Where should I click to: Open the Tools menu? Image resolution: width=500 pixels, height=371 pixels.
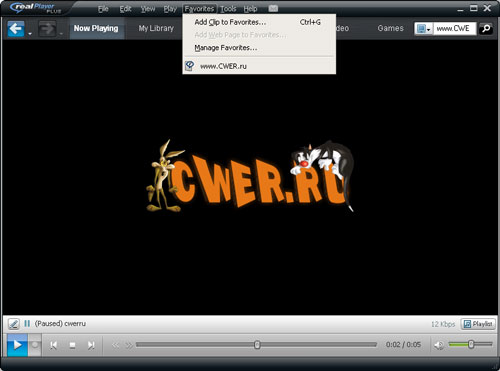(228, 9)
